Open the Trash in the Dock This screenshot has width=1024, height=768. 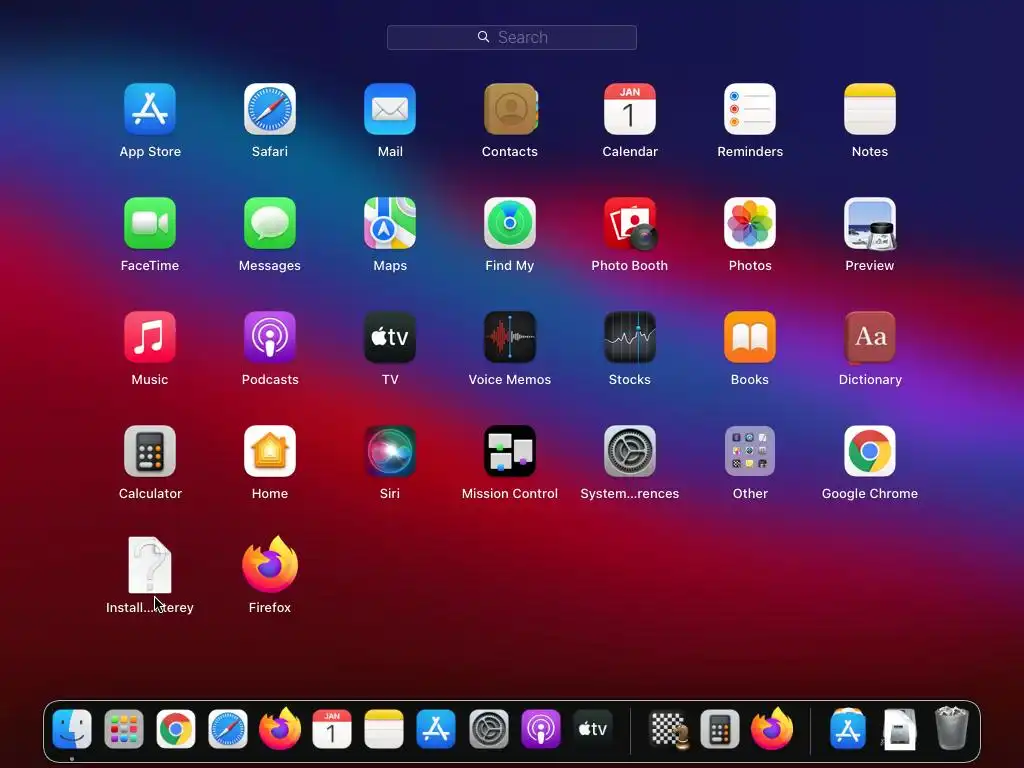pyautogui.click(x=952, y=728)
